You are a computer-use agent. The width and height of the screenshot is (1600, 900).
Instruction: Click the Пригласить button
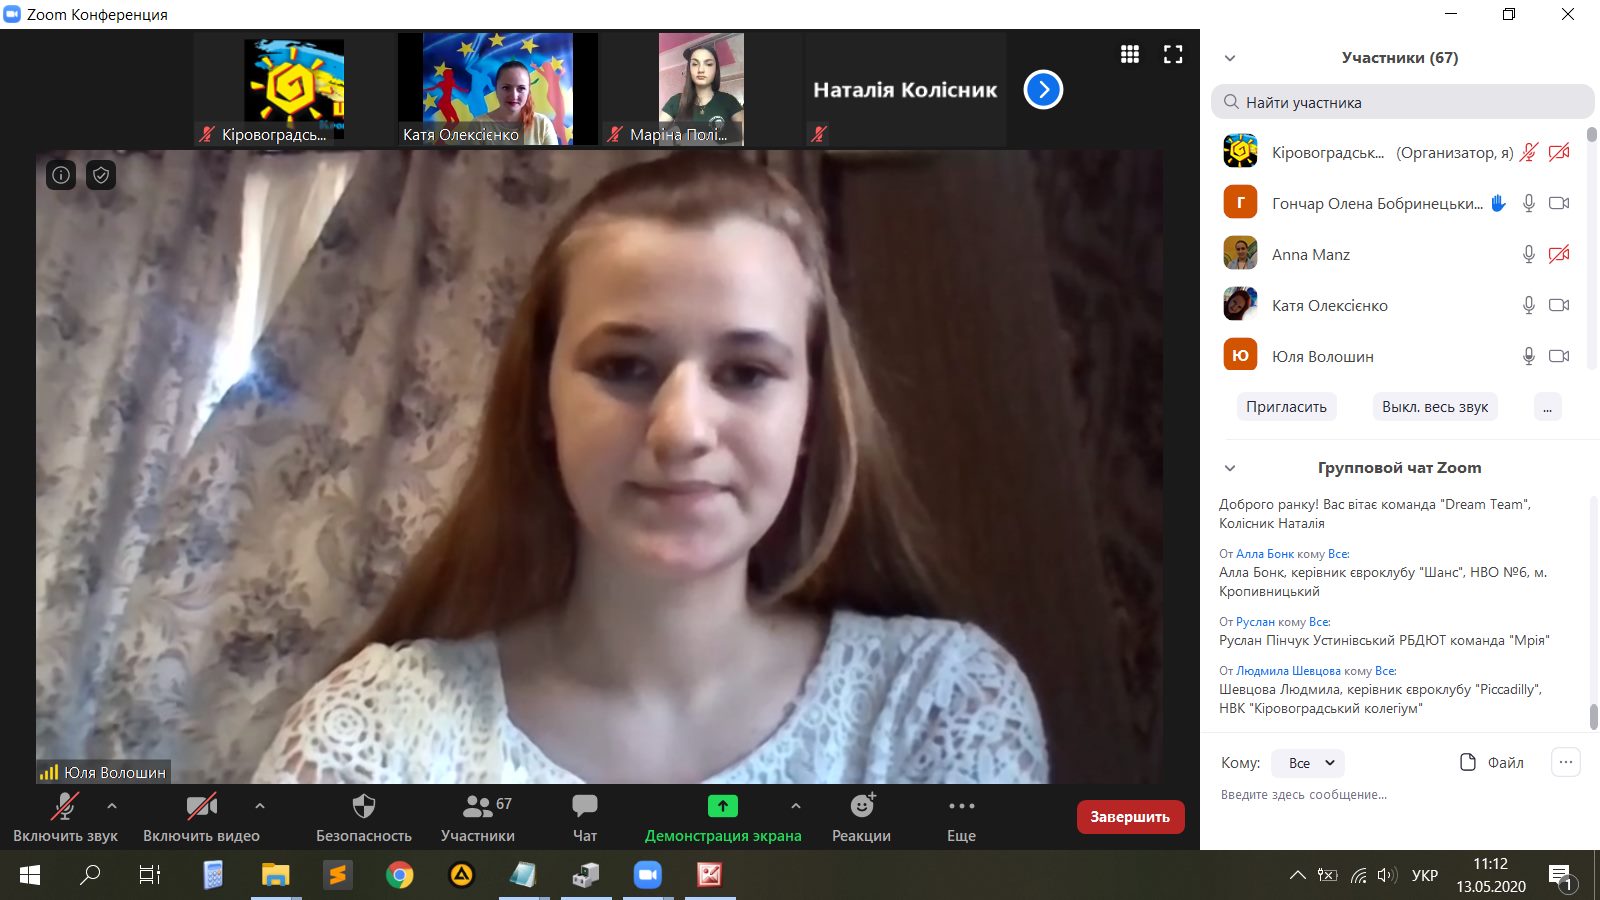click(x=1286, y=407)
